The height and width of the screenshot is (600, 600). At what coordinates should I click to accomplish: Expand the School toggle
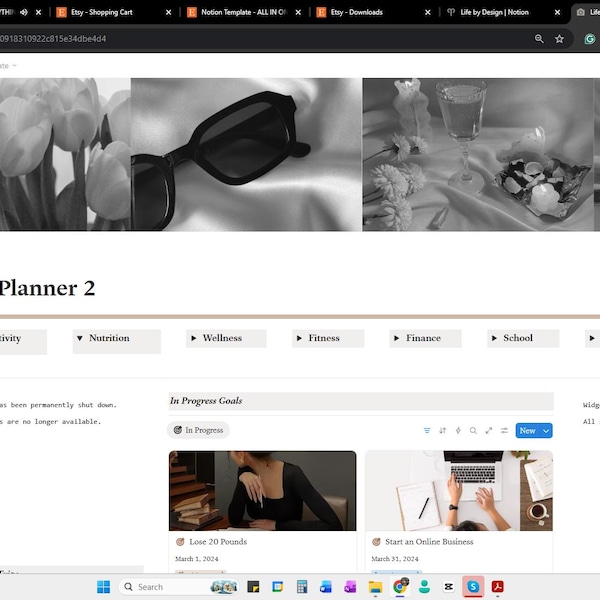[x=494, y=338]
